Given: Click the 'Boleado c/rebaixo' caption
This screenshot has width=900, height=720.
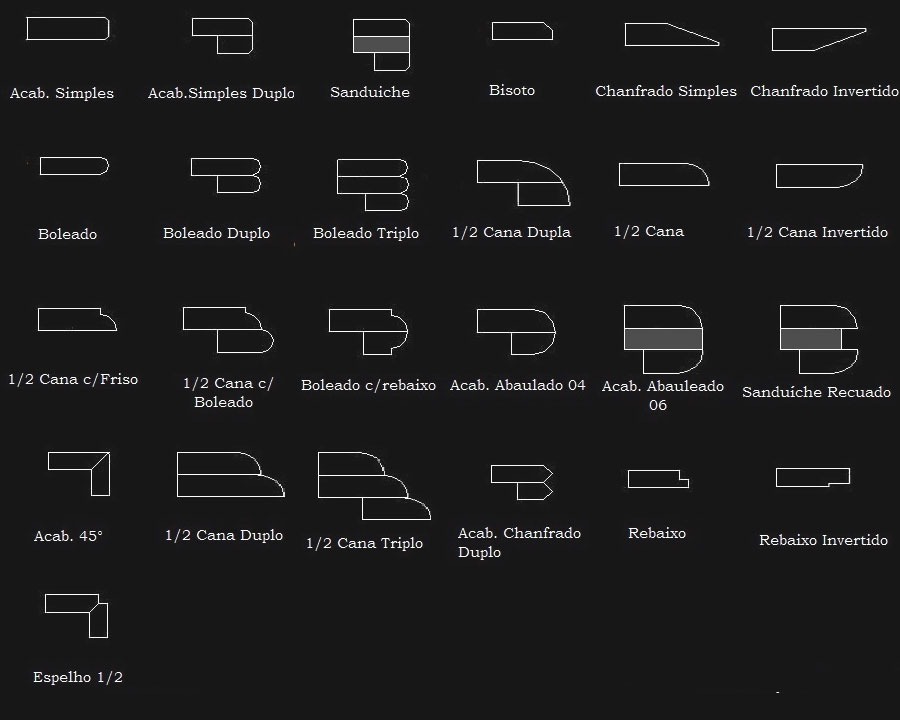Looking at the screenshot, I should [368, 385].
